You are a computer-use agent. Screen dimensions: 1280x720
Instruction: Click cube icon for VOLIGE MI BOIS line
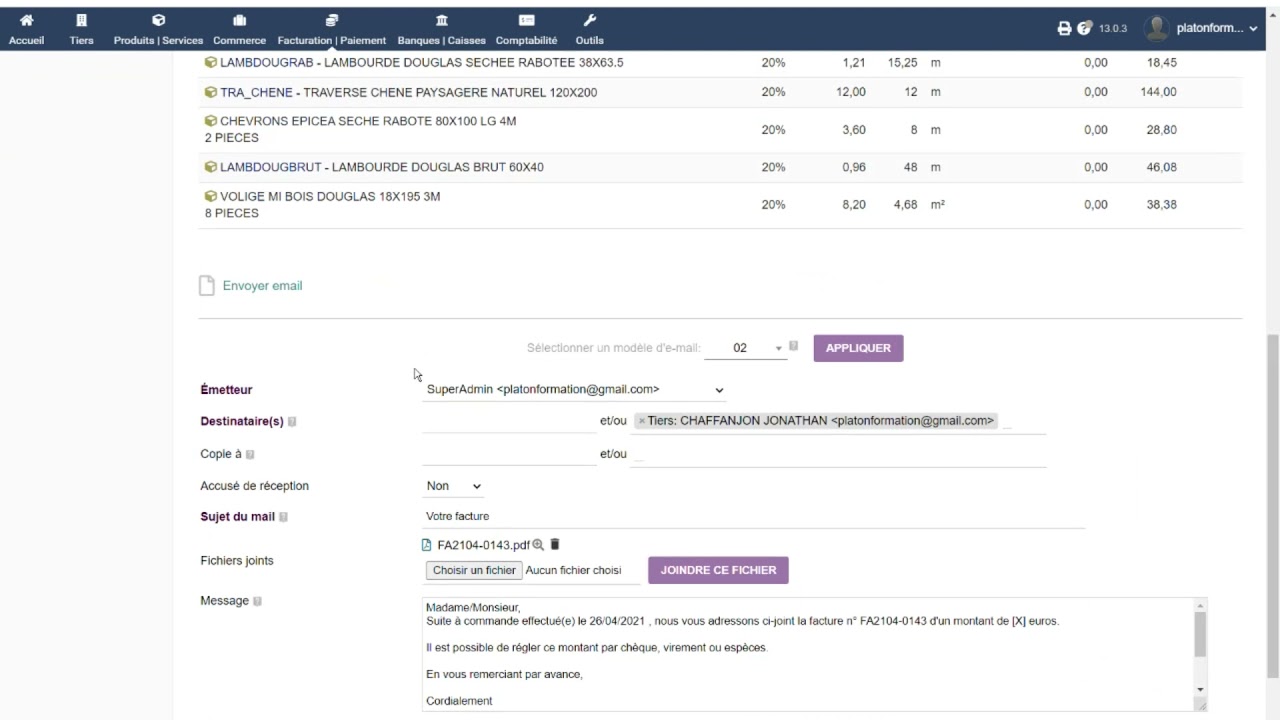tap(210, 196)
